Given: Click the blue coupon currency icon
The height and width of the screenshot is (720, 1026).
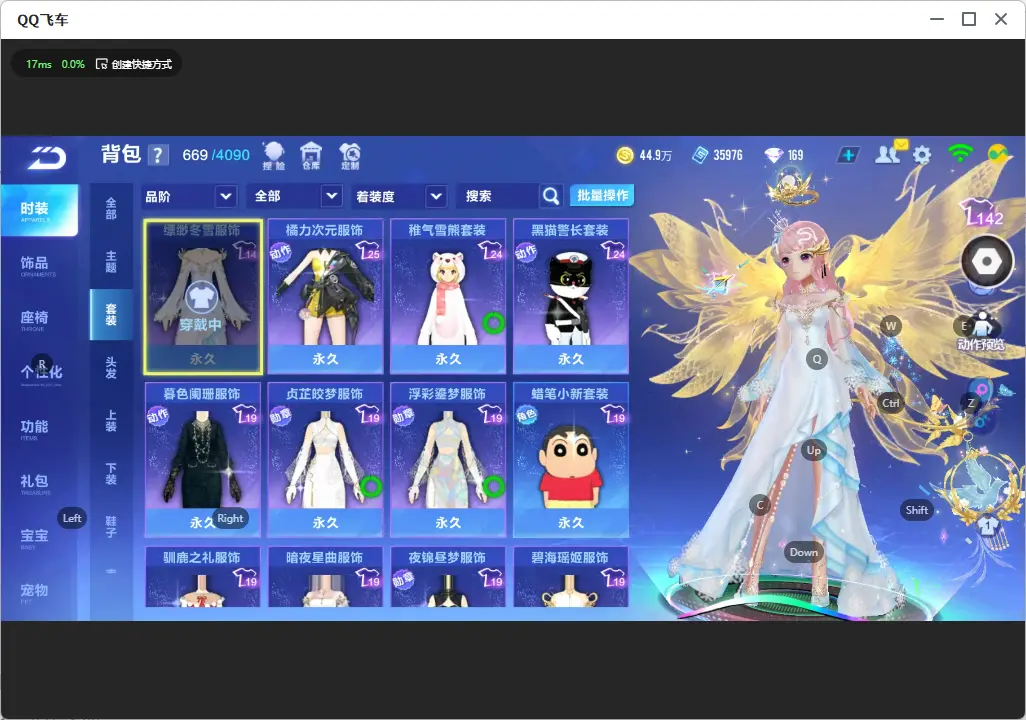Looking at the screenshot, I should pyautogui.click(x=700, y=155).
